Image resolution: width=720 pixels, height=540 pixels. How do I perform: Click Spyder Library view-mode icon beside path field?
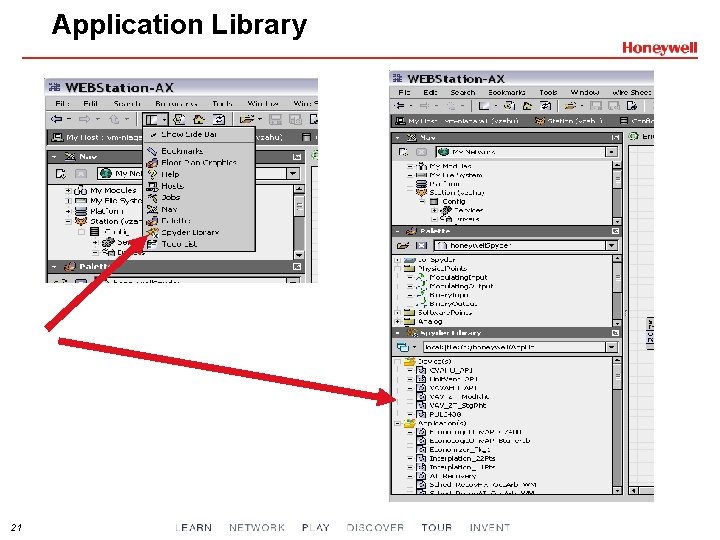tap(403, 347)
